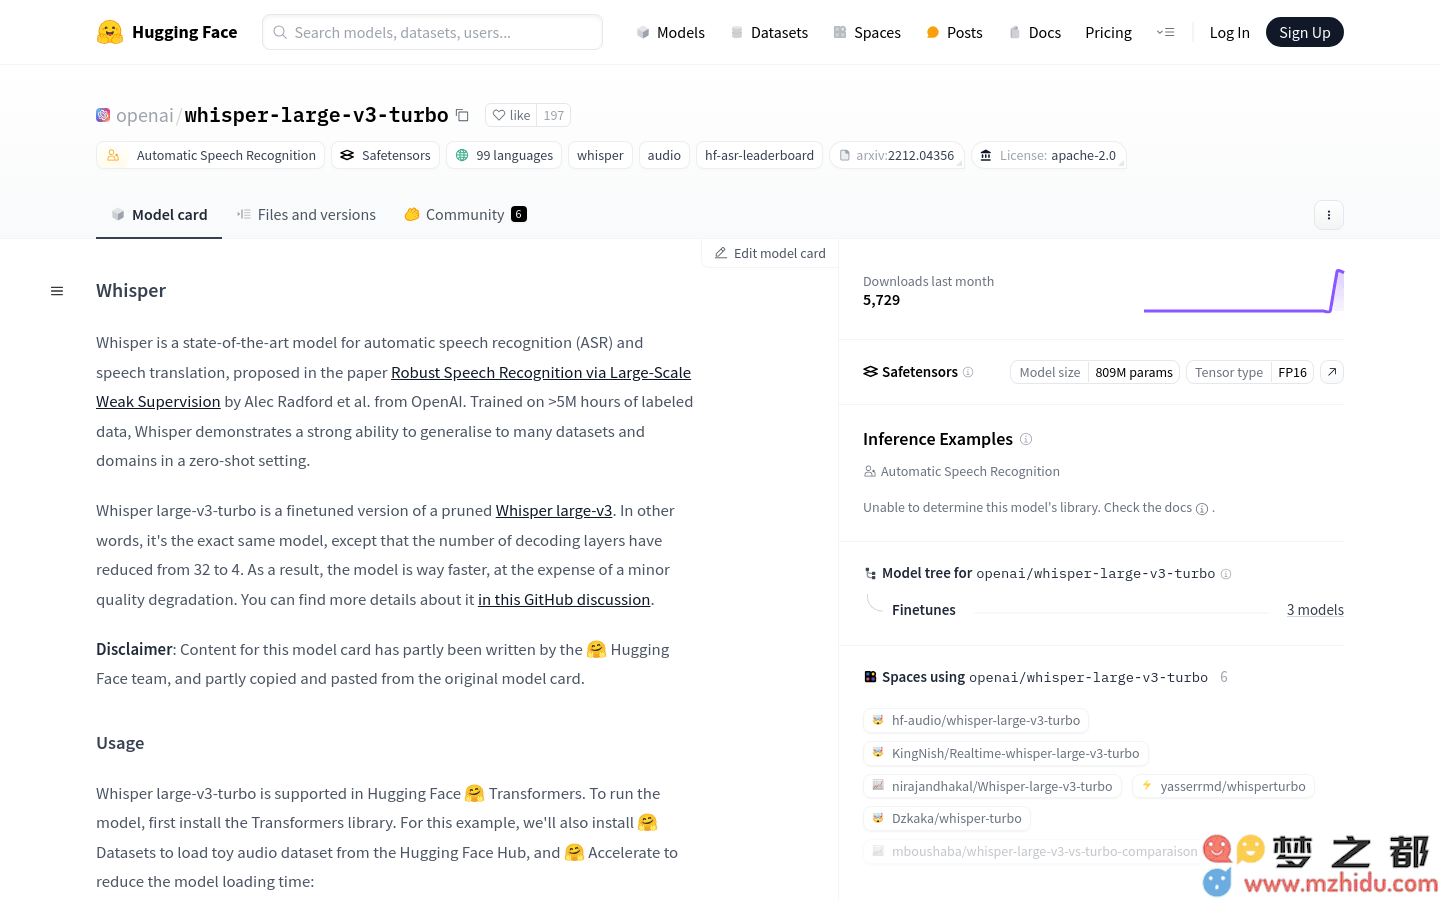Click the Edit model card button
This screenshot has height=900, width=1440.
(769, 254)
